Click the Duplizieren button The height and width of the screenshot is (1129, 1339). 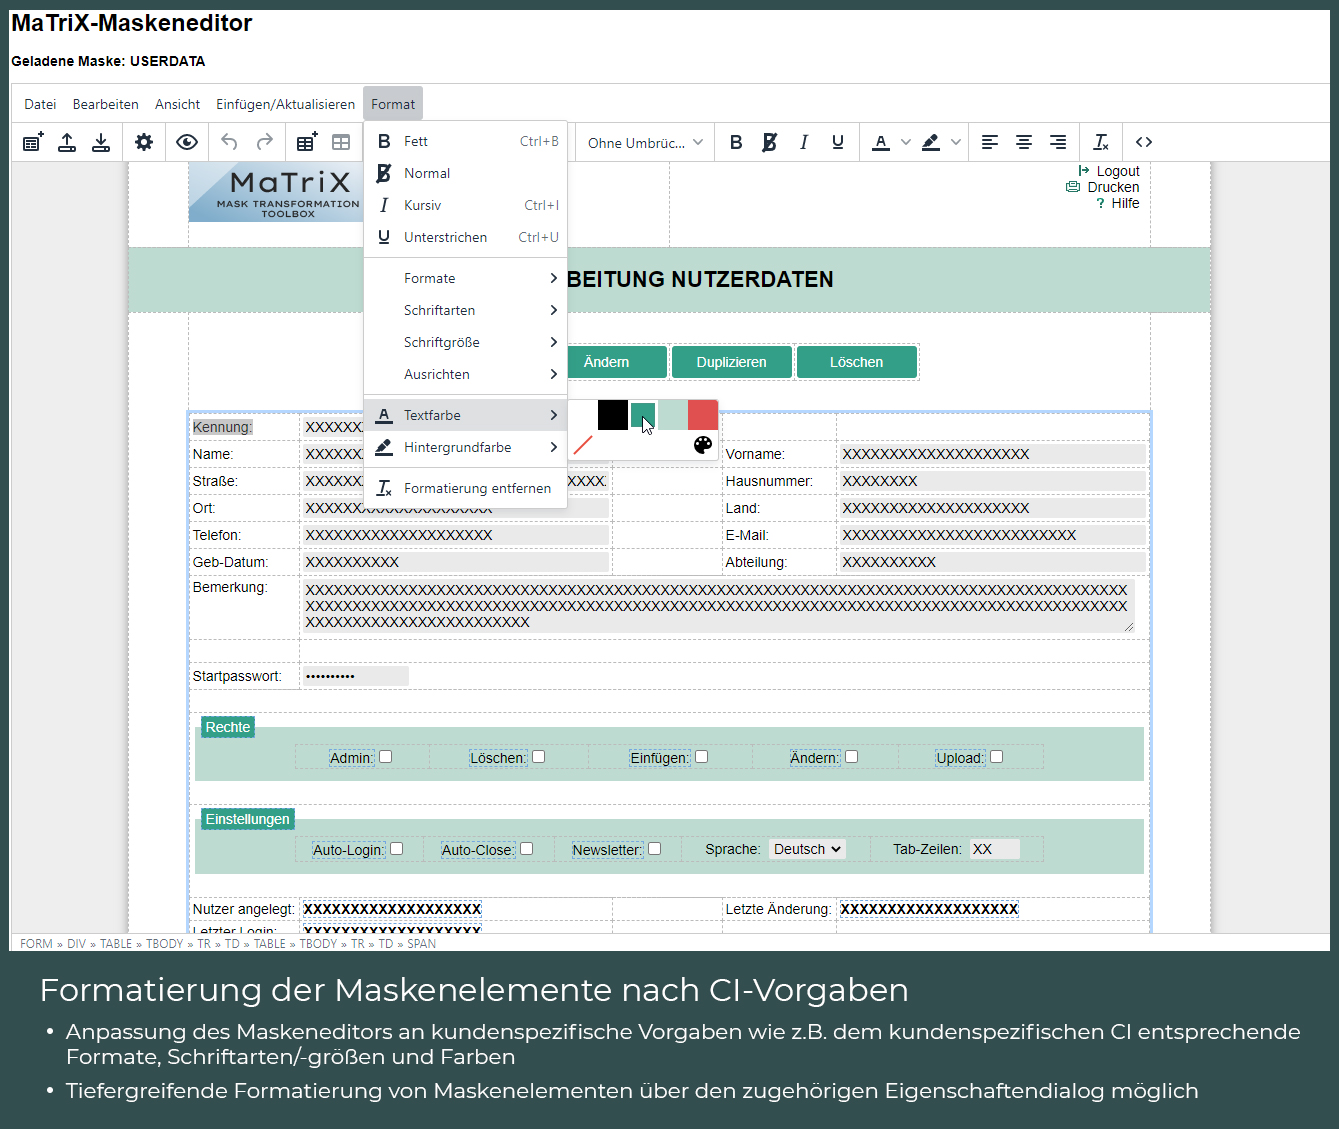[x=732, y=362]
